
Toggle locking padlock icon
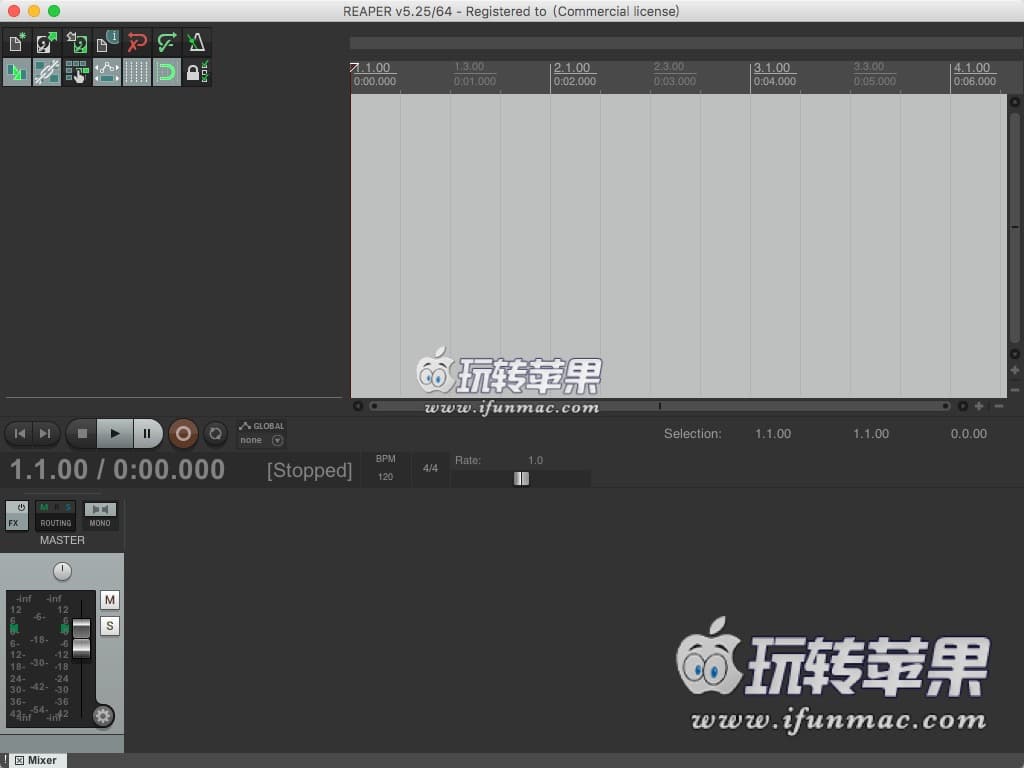pos(197,72)
